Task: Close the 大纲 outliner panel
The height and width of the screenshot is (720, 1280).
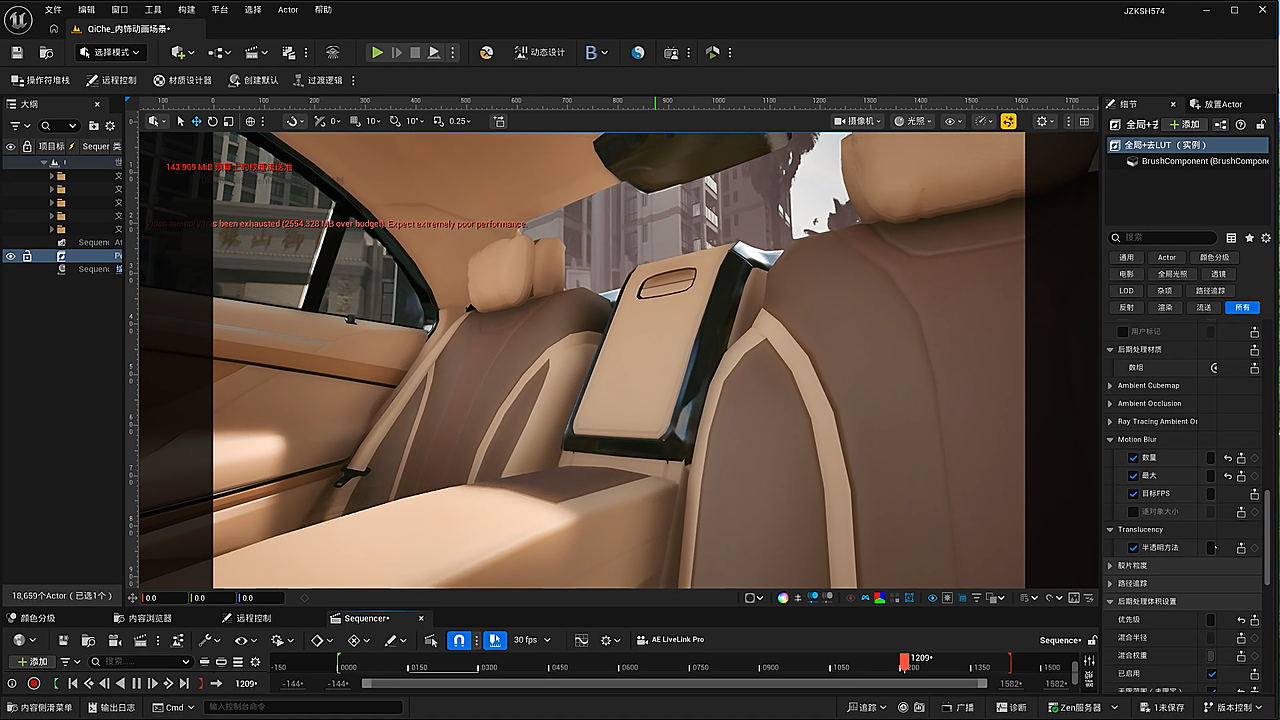Action: coord(97,104)
